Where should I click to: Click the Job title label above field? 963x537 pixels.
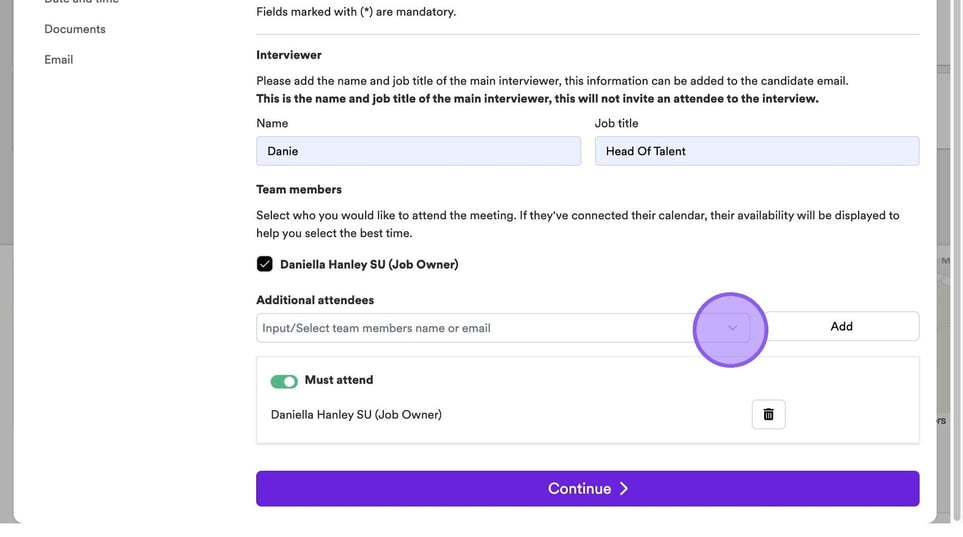(616, 123)
